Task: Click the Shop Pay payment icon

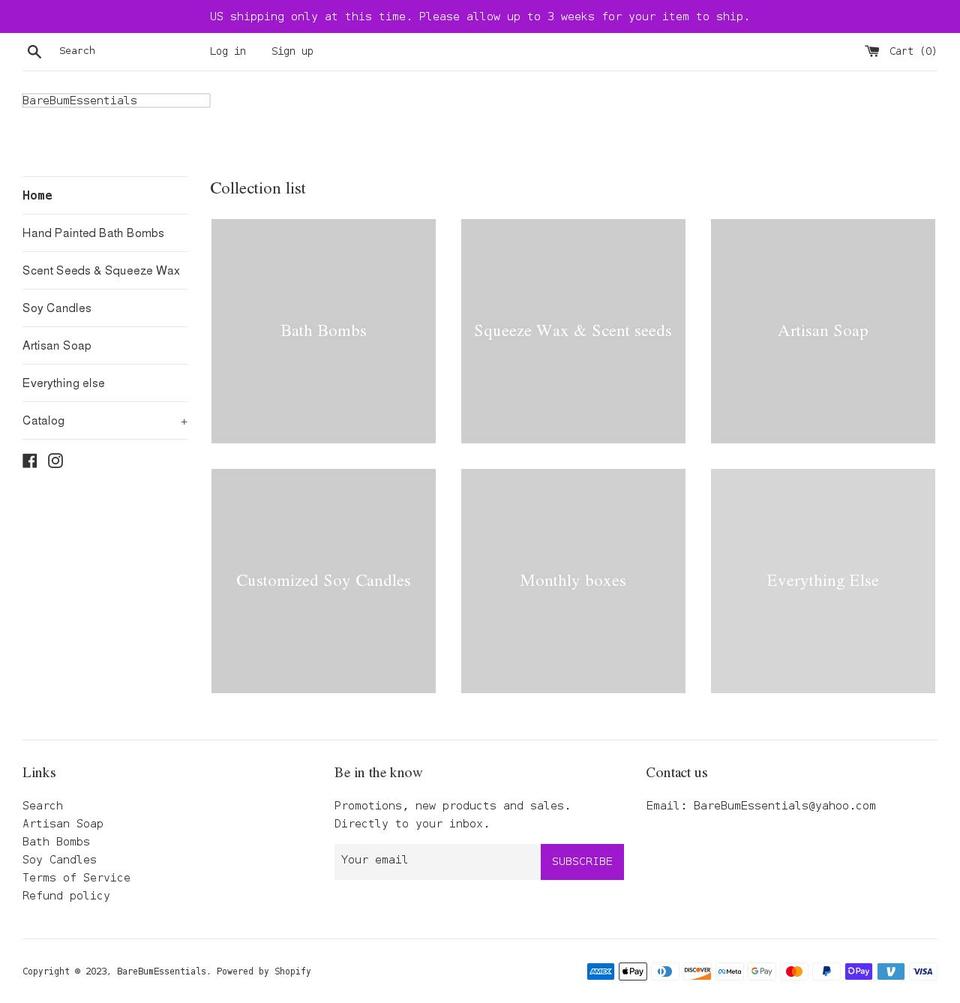Action: point(858,971)
